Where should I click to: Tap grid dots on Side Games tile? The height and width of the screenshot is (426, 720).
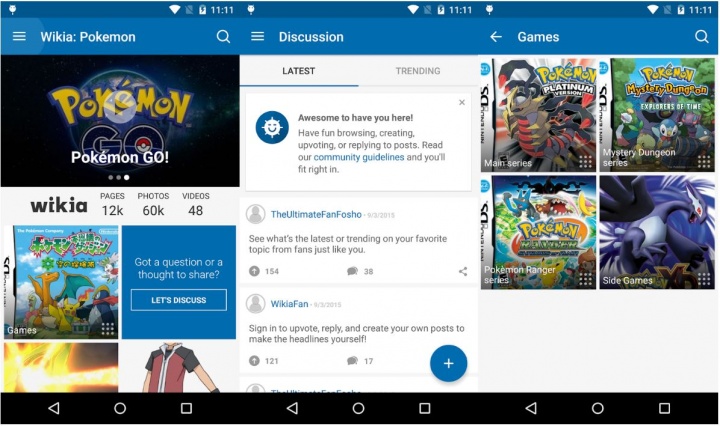pyautogui.click(x=704, y=279)
